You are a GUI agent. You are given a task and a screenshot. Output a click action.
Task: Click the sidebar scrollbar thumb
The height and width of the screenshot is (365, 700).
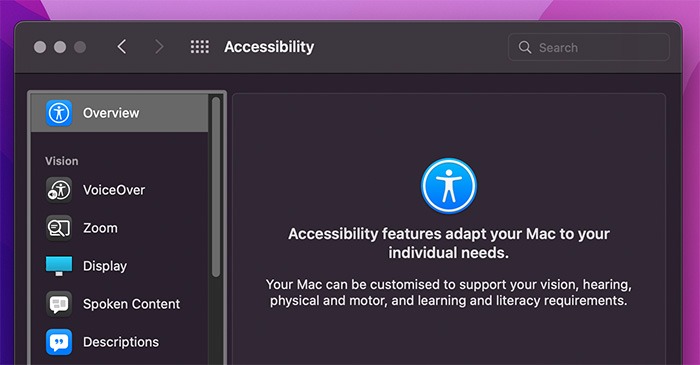216,187
